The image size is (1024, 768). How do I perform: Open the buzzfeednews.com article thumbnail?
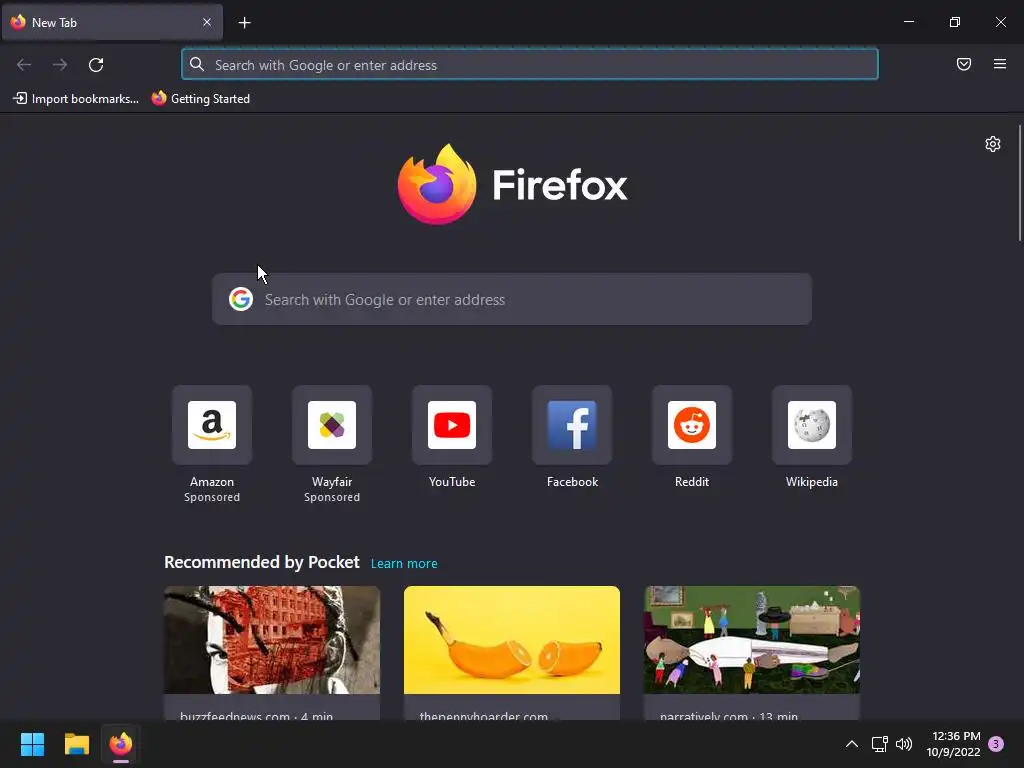pos(272,640)
